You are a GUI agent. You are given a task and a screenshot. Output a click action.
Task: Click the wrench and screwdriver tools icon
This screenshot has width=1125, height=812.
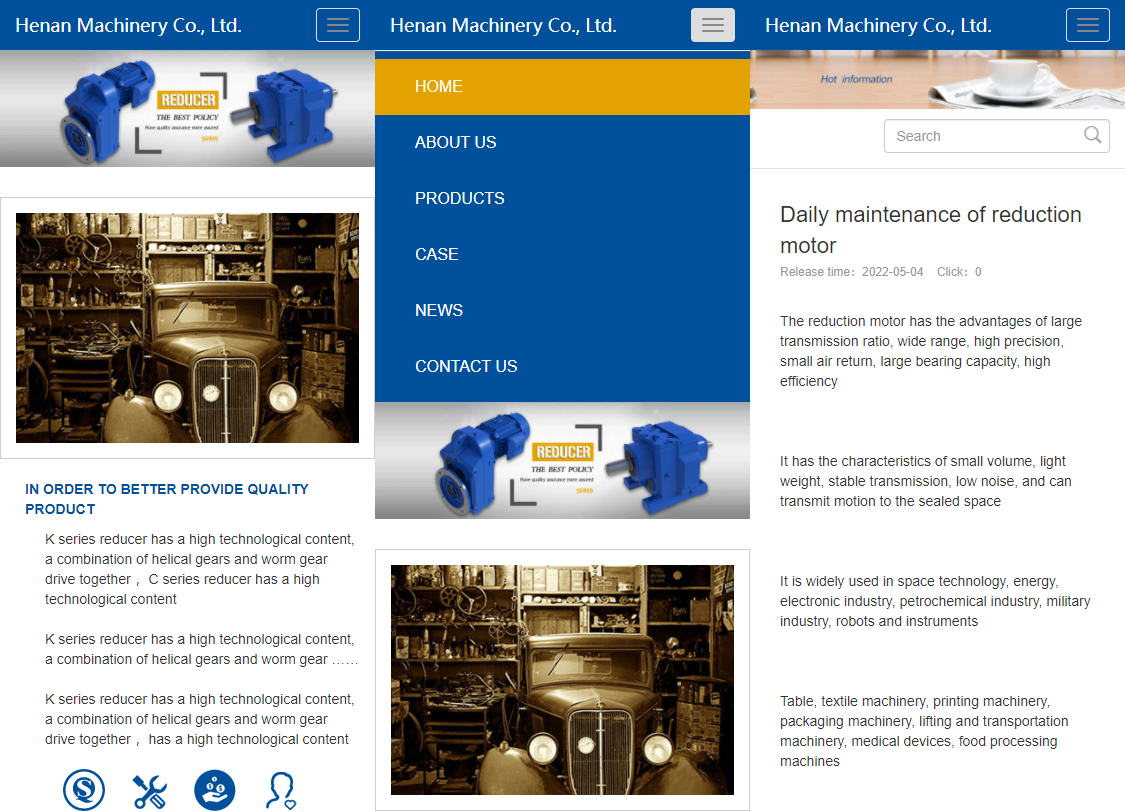tap(149, 791)
